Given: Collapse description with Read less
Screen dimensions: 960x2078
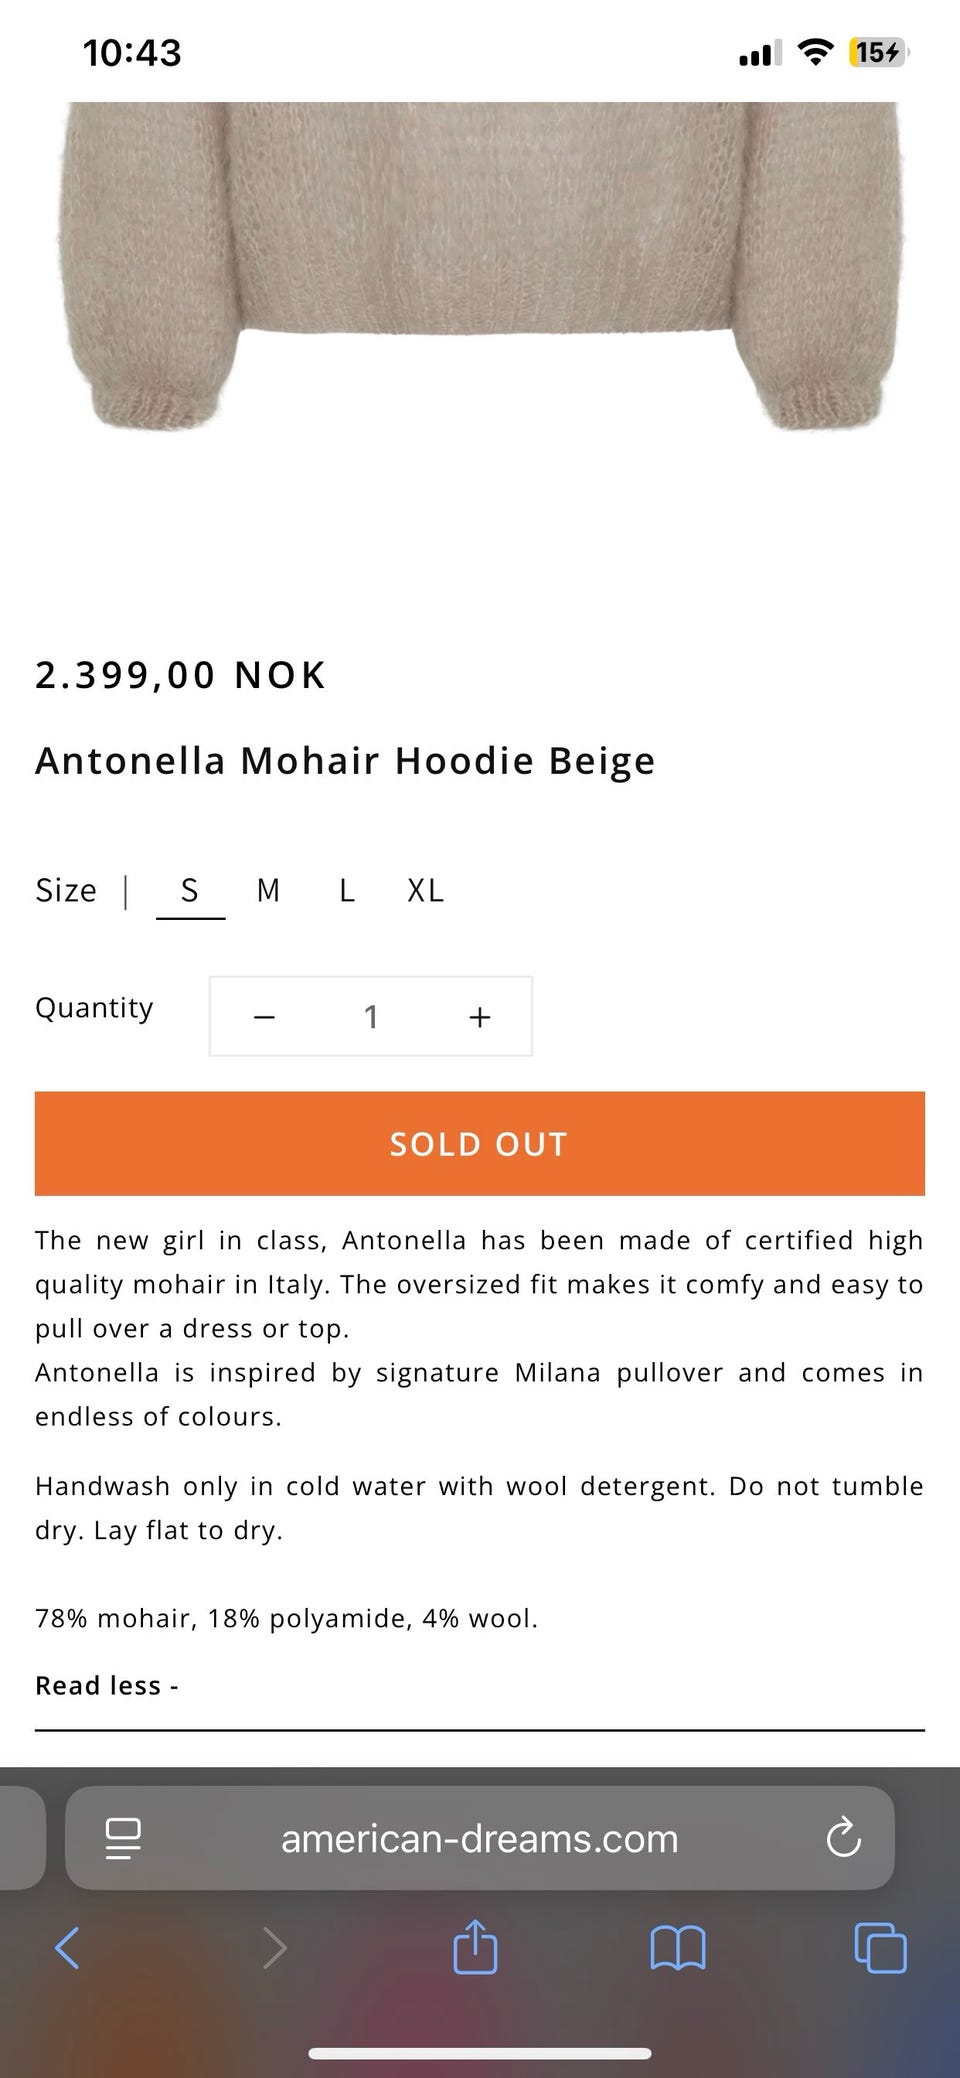Looking at the screenshot, I should click(x=106, y=1686).
